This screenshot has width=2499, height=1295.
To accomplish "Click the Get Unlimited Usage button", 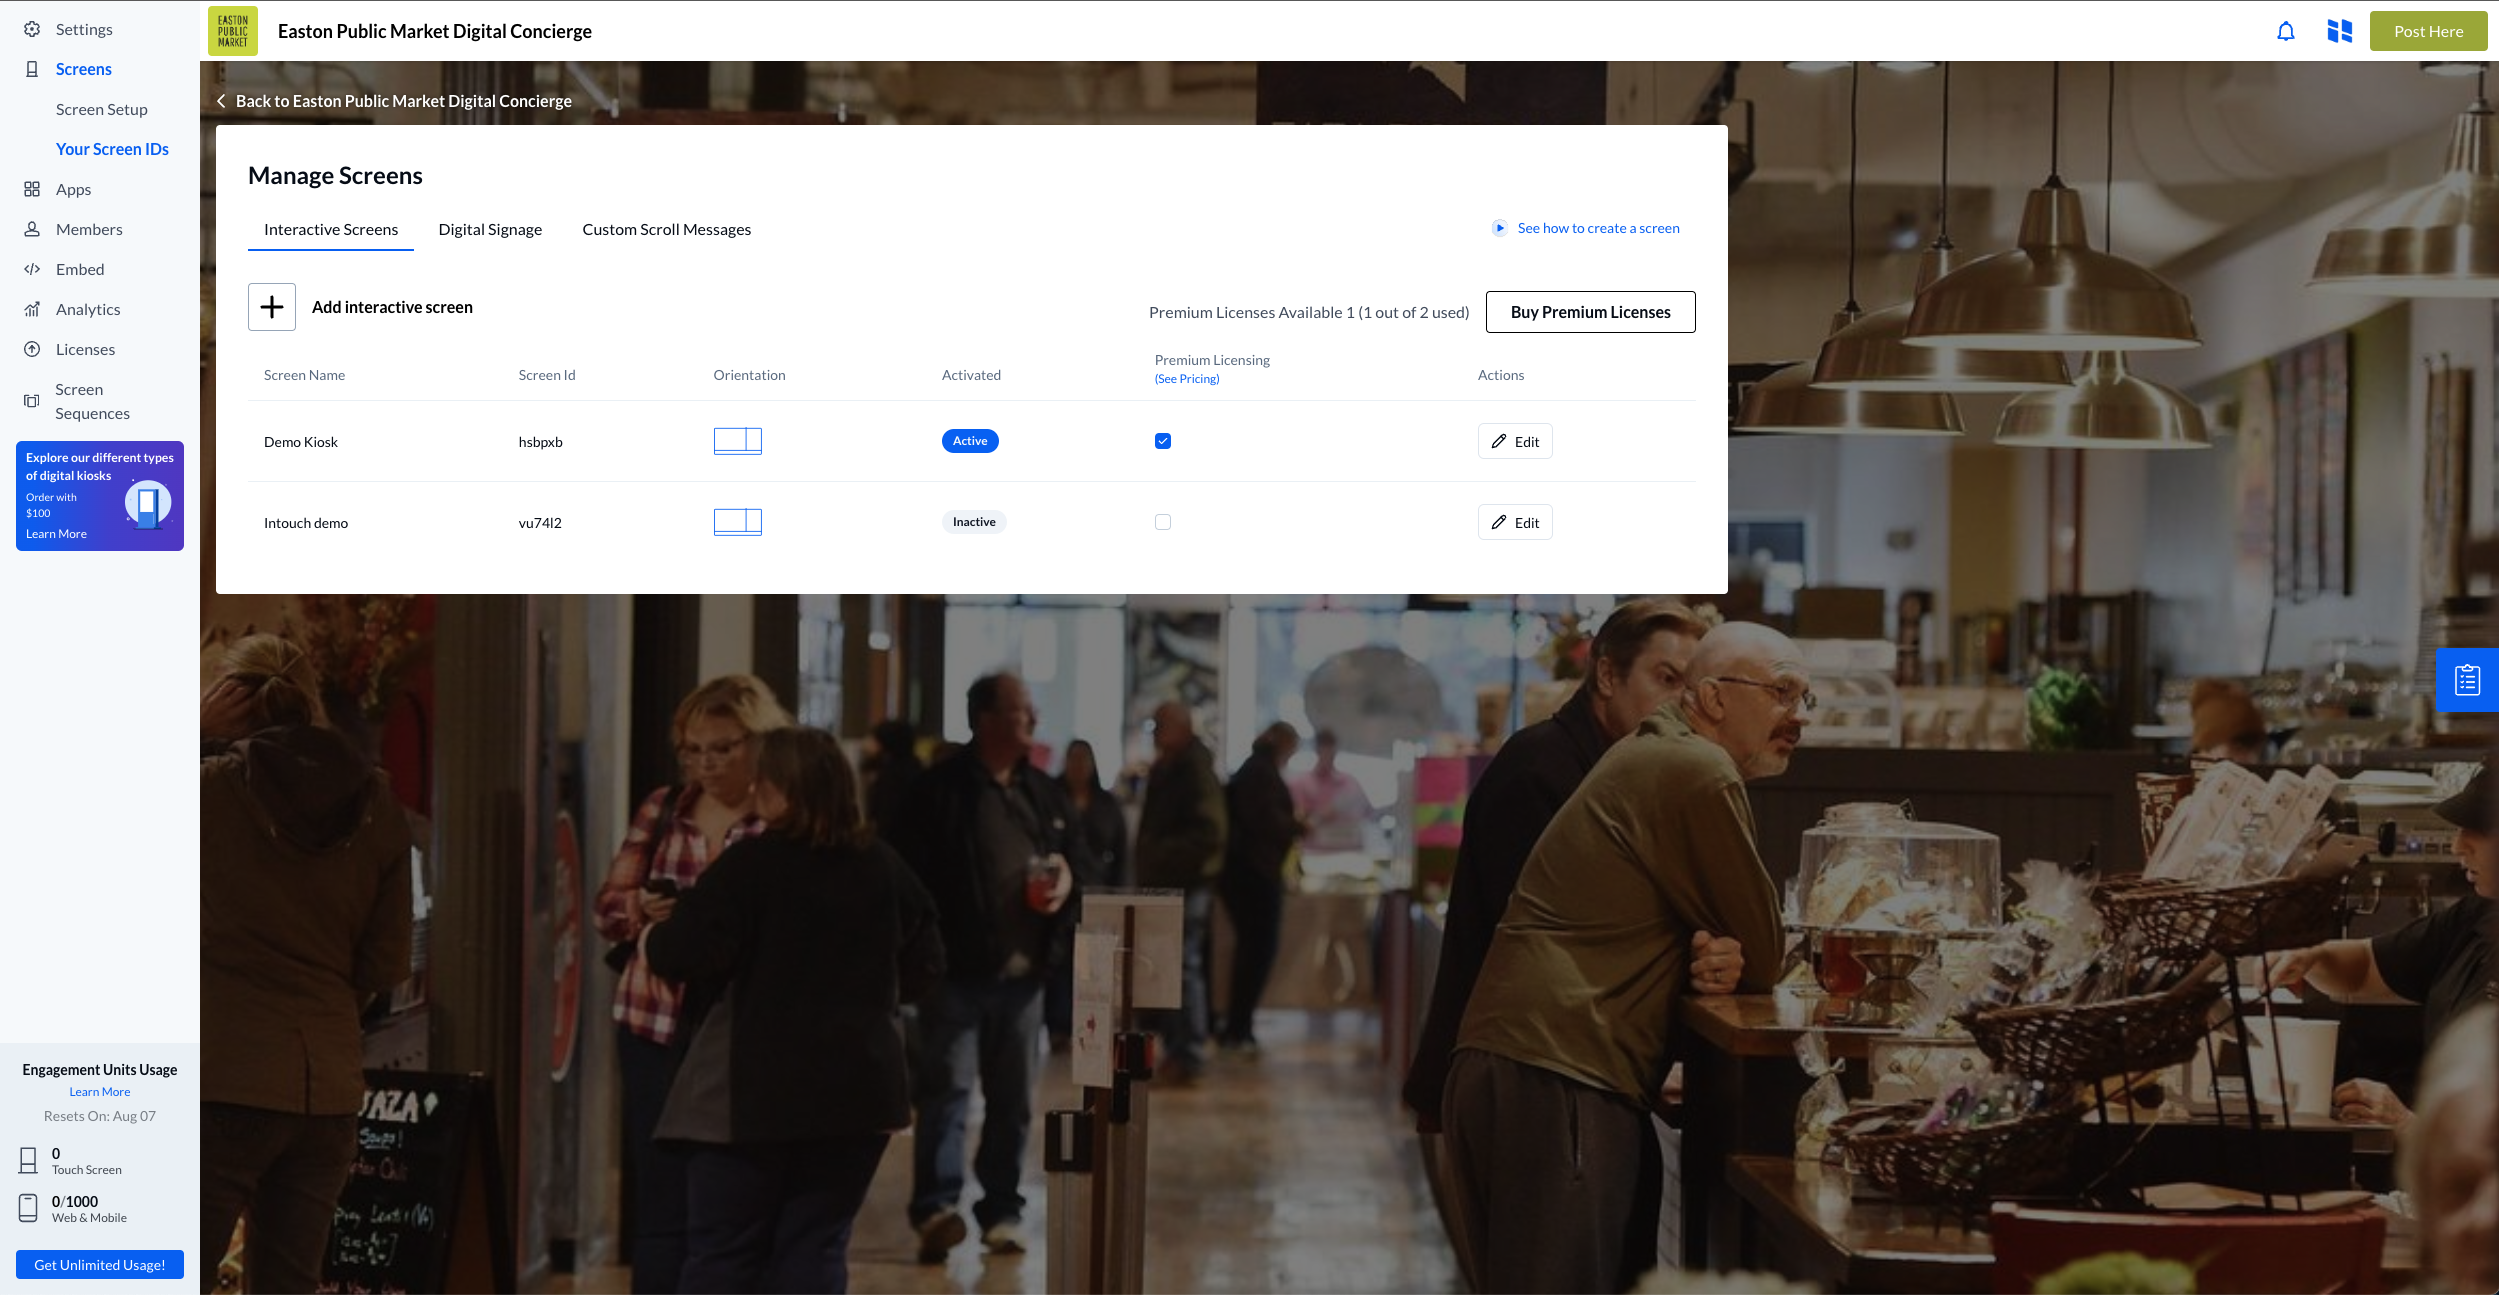I will pos(100,1264).
